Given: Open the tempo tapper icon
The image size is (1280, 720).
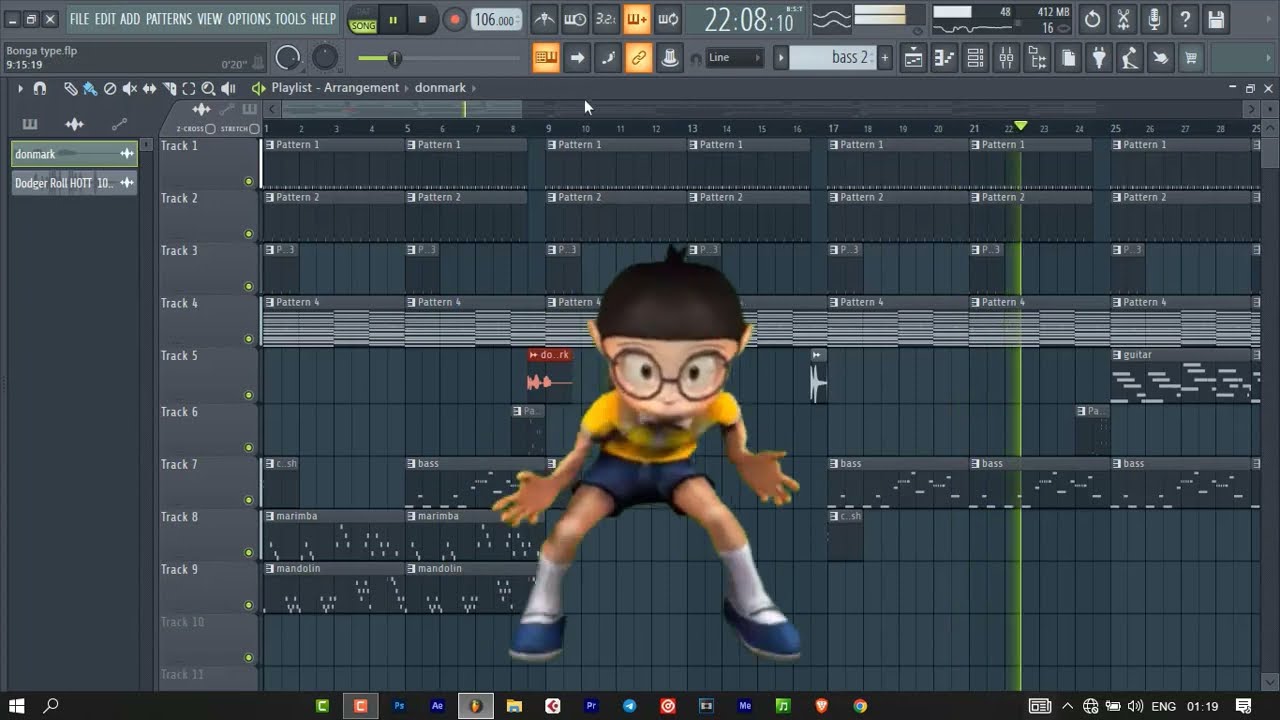Looking at the screenshot, I should coord(1130,58).
